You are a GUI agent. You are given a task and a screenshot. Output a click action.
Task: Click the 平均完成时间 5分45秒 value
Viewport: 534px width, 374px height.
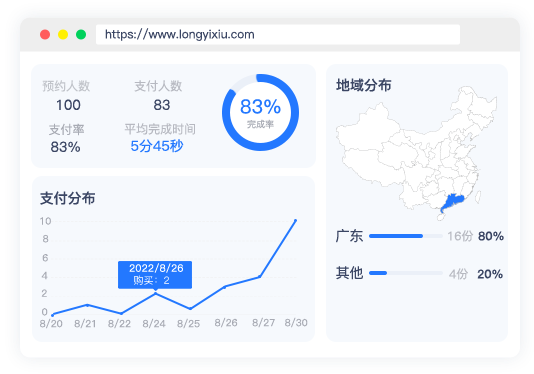click(x=157, y=146)
